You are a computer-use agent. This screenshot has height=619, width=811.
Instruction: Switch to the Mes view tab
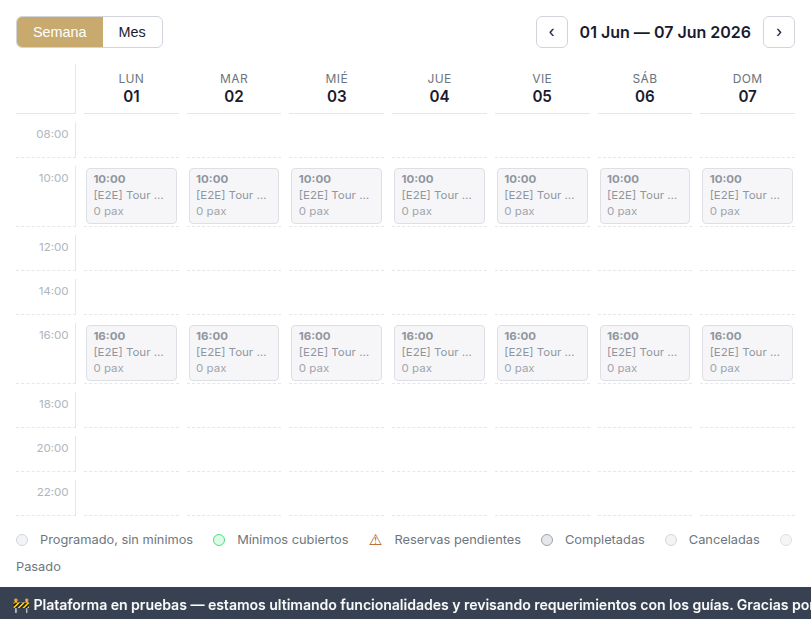(x=132, y=32)
